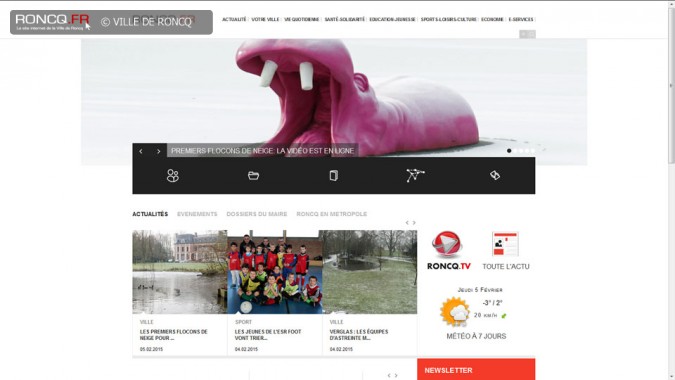Go to next news cards page
This screenshot has width=675, height=380.
(x=414, y=222)
